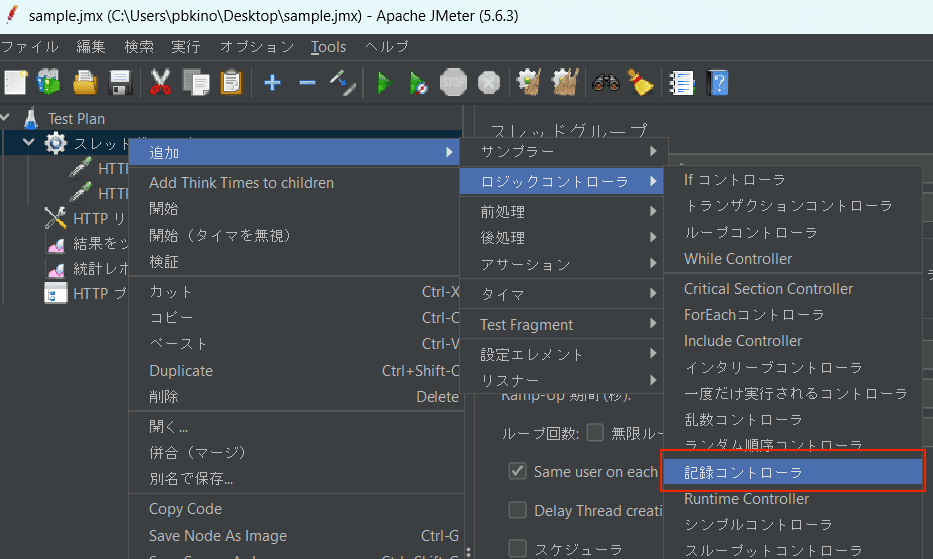The image size is (933, 559).
Task: Expand the リスナー submenu
Action: click(561, 380)
